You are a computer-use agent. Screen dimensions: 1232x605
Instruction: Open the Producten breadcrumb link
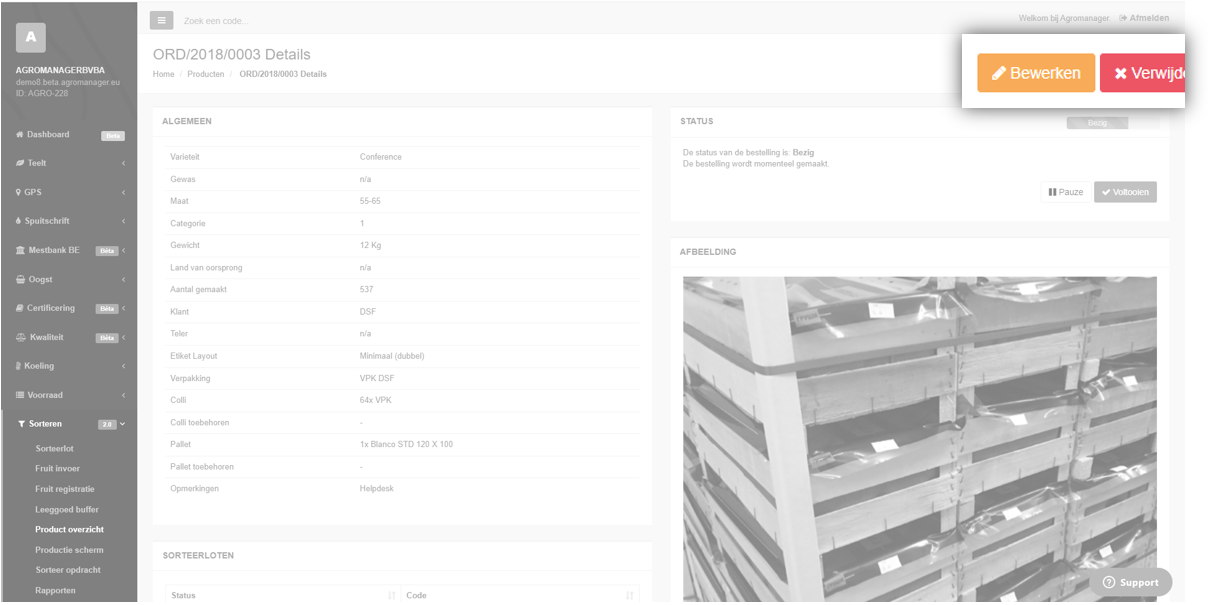click(x=206, y=74)
